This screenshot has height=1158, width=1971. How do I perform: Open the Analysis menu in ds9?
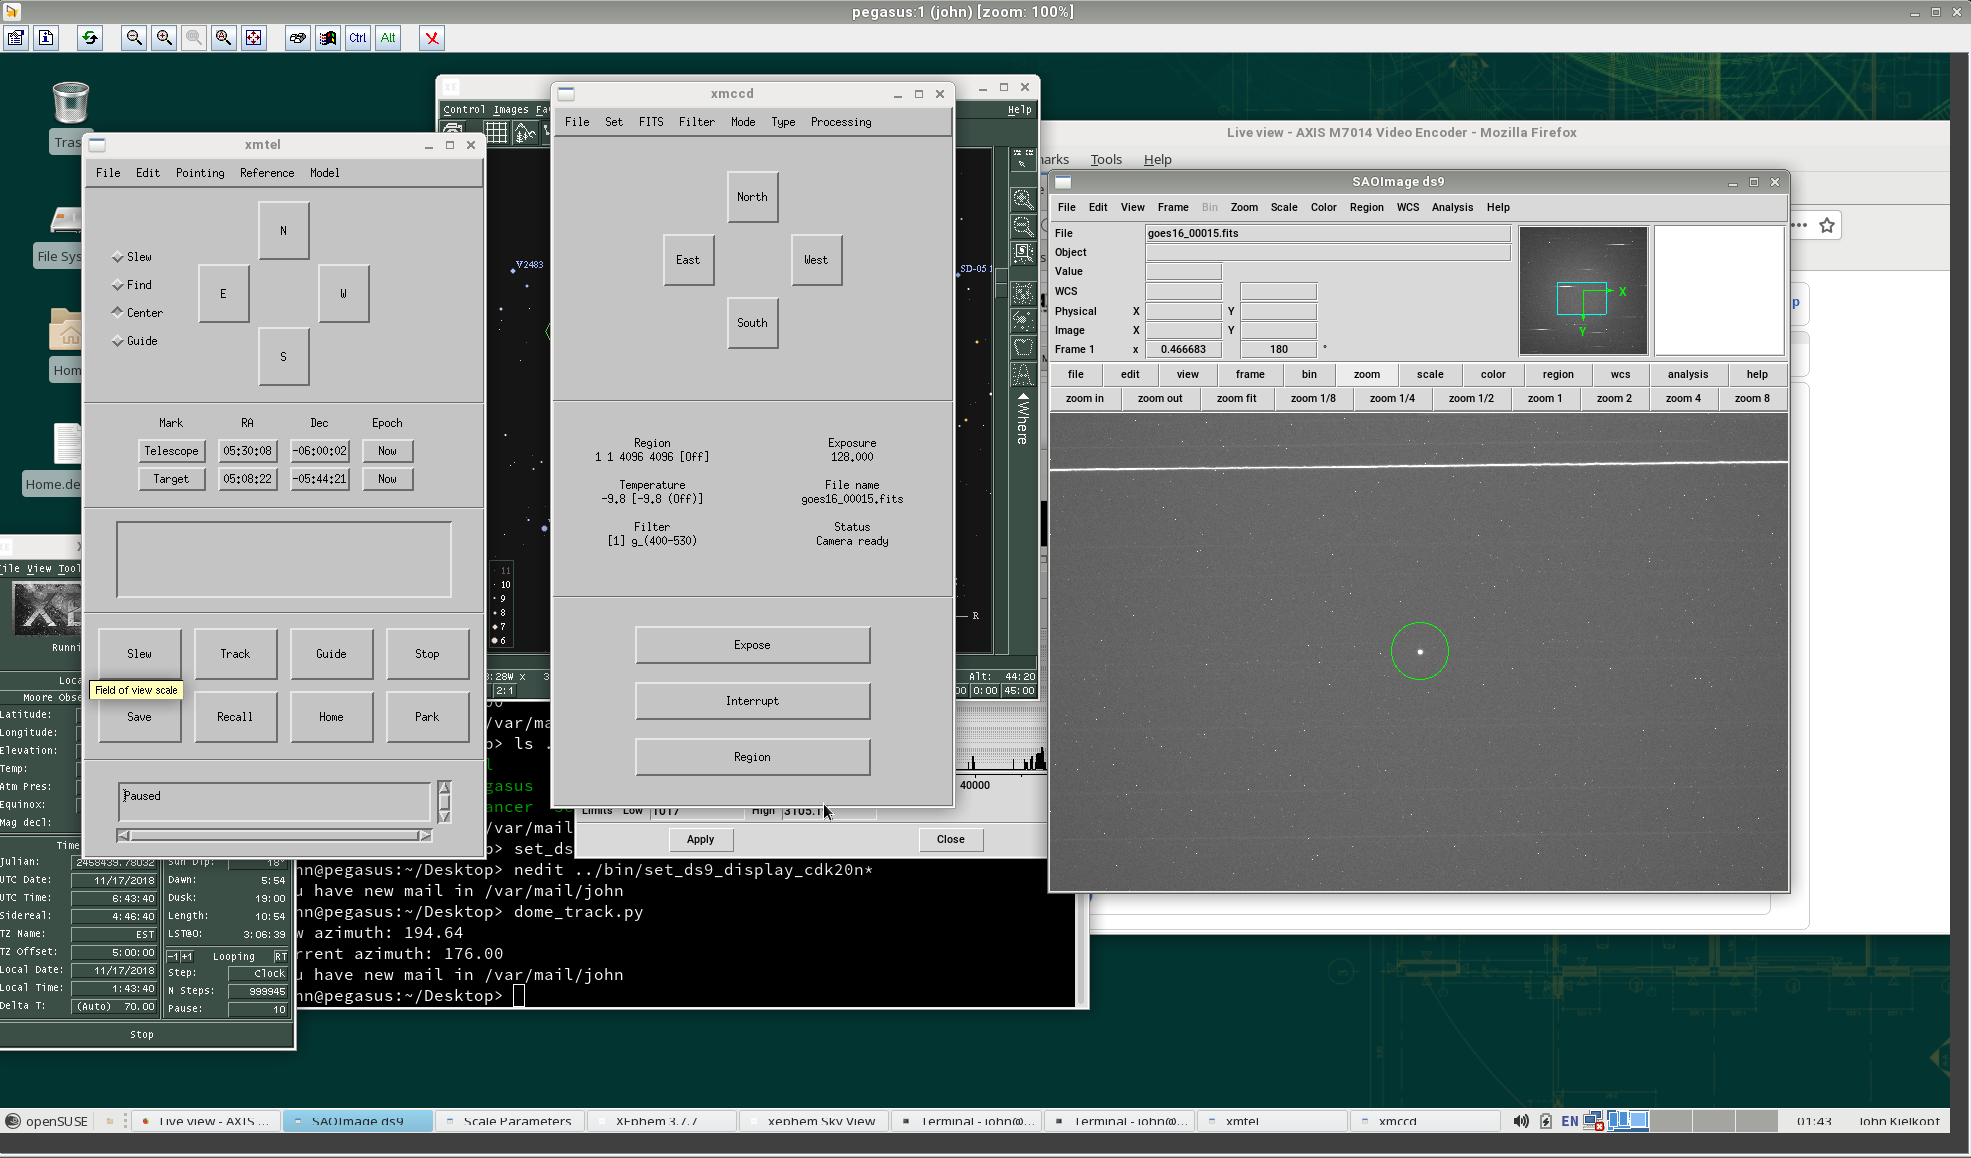point(1452,207)
